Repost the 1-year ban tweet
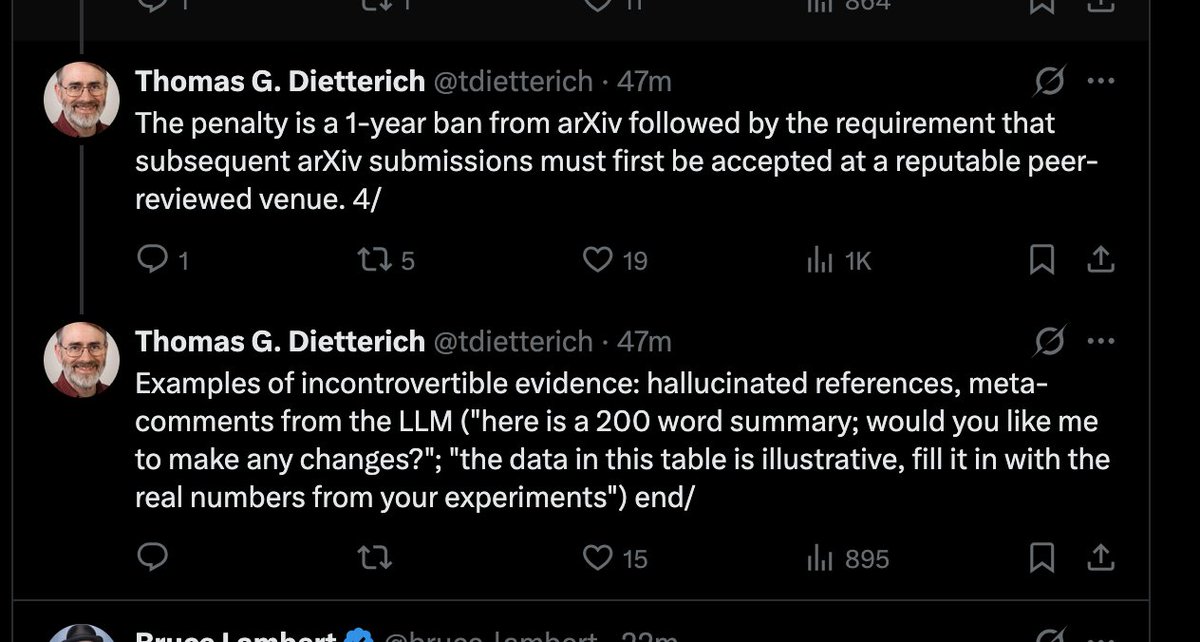 (385, 261)
